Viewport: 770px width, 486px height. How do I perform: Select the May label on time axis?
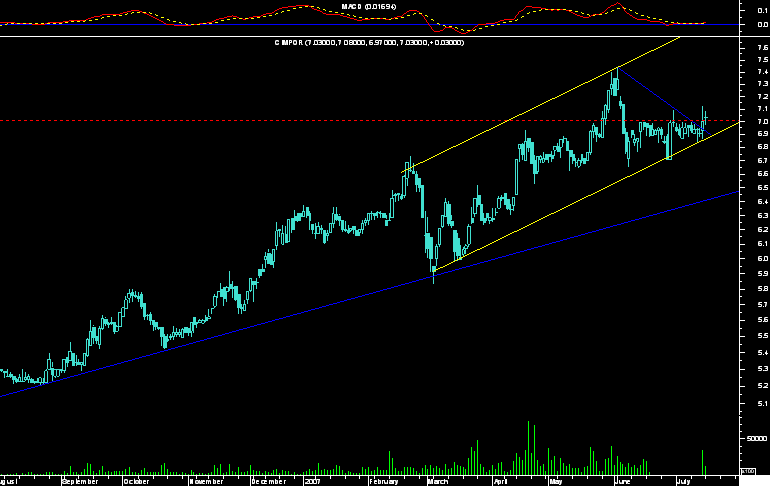point(556,482)
